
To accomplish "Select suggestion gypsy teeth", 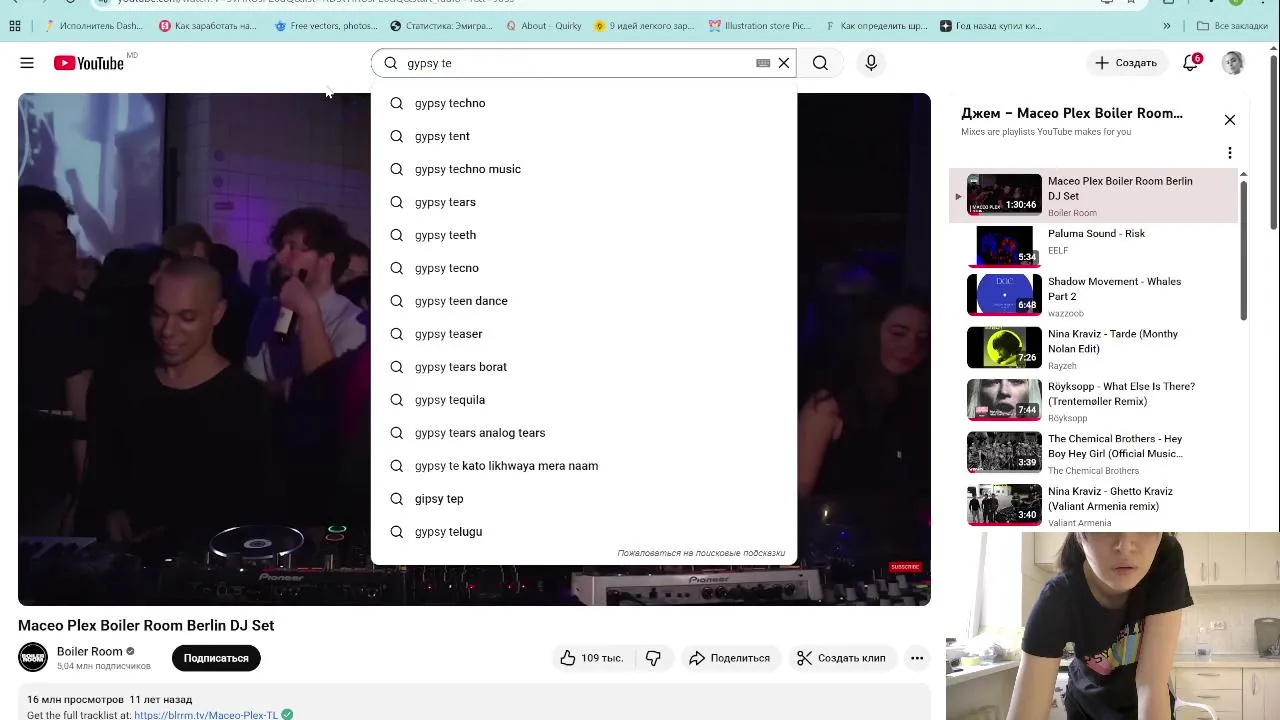I will 584,235.
